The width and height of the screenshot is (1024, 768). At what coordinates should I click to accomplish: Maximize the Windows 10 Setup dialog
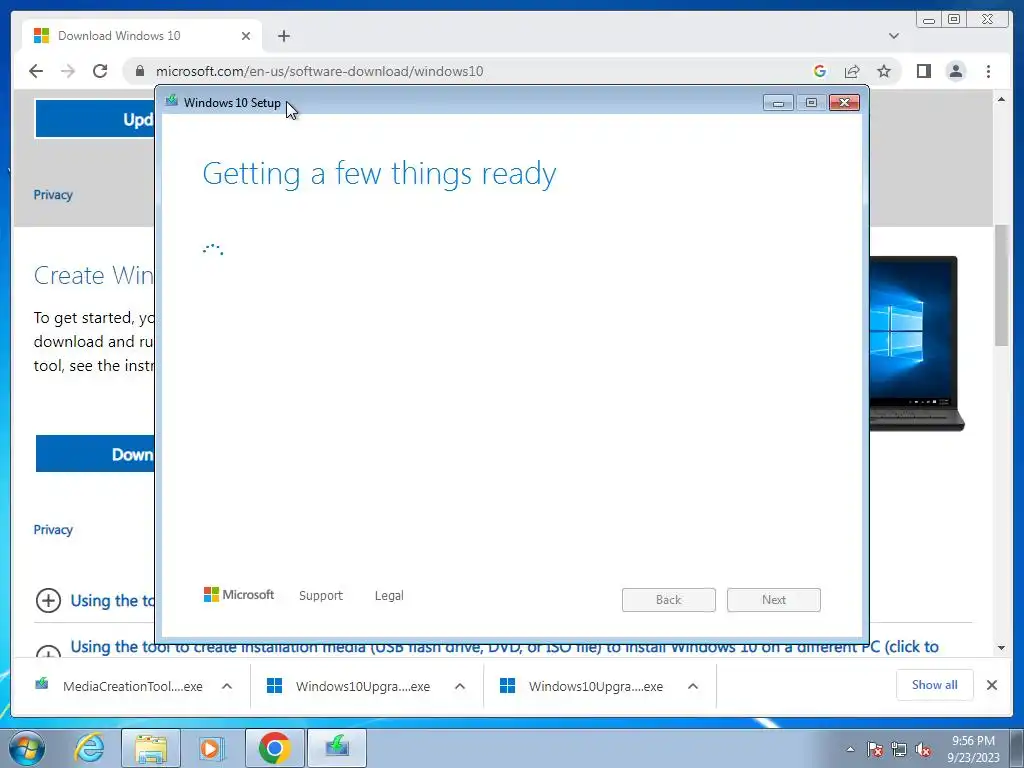click(x=811, y=103)
